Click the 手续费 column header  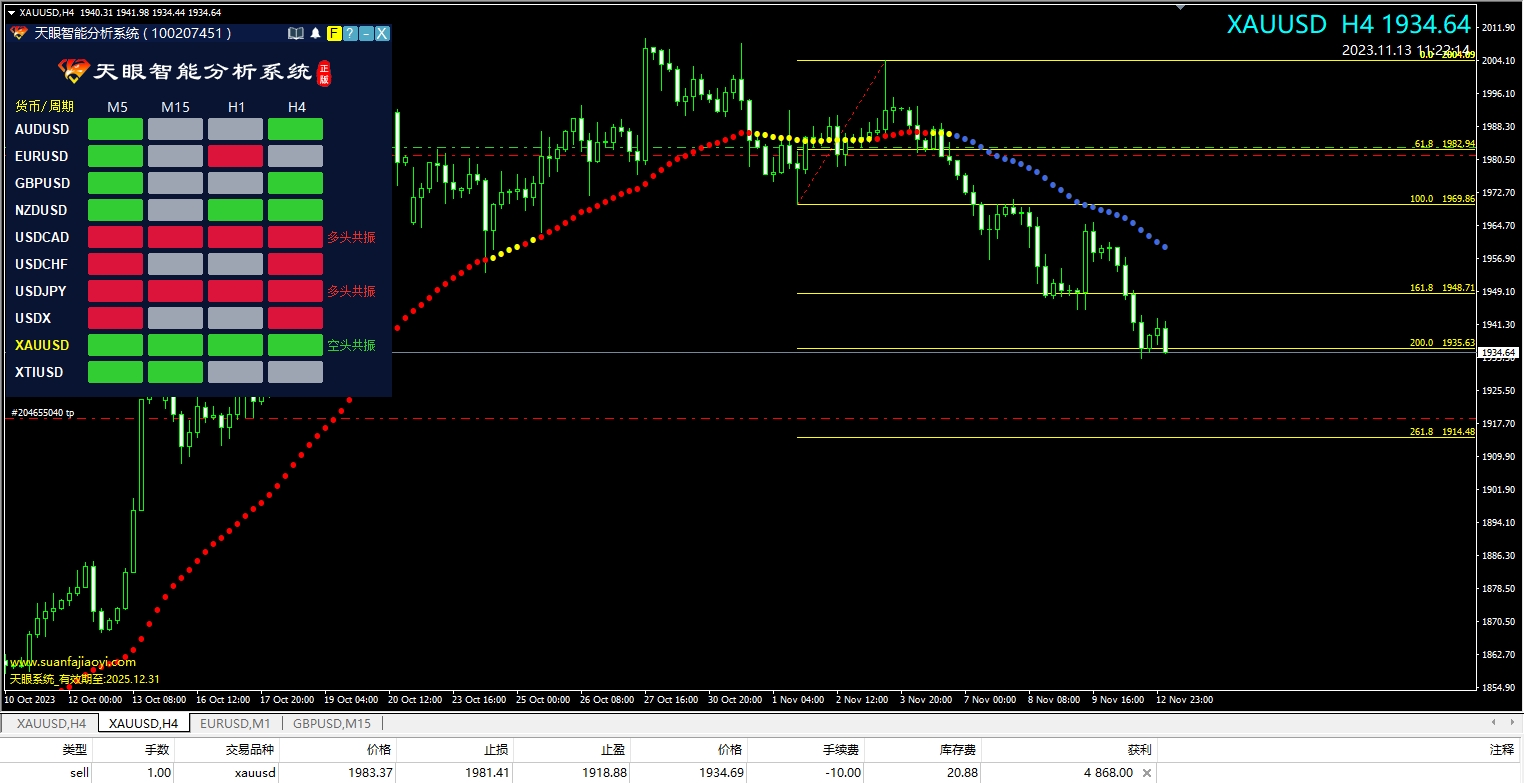click(x=841, y=750)
